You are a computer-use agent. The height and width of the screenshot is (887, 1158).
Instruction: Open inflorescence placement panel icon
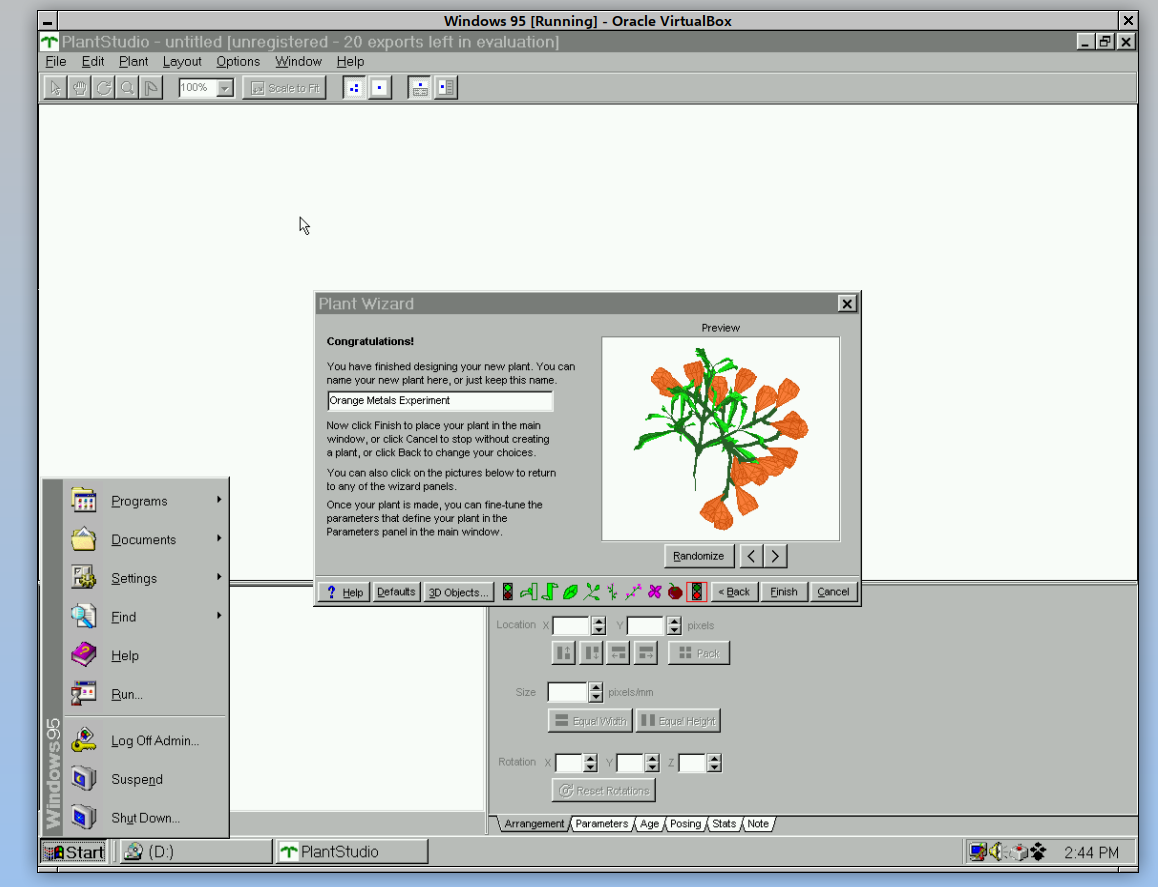coord(612,592)
